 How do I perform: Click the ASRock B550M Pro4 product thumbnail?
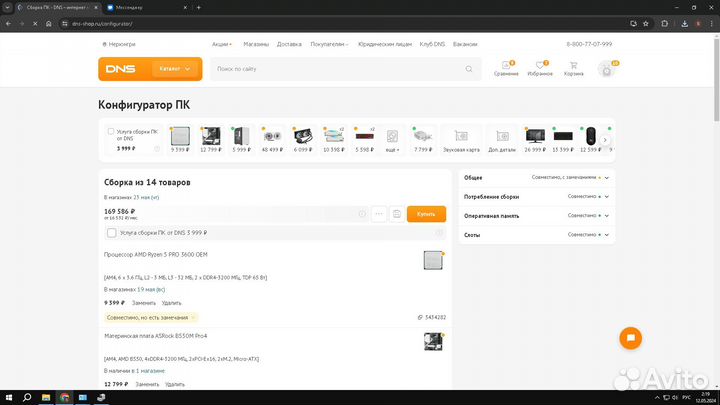(433, 342)
